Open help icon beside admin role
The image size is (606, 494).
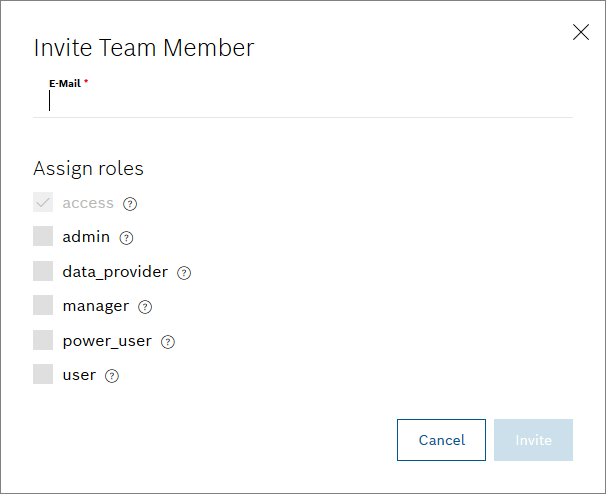click(x=126, y=238)
